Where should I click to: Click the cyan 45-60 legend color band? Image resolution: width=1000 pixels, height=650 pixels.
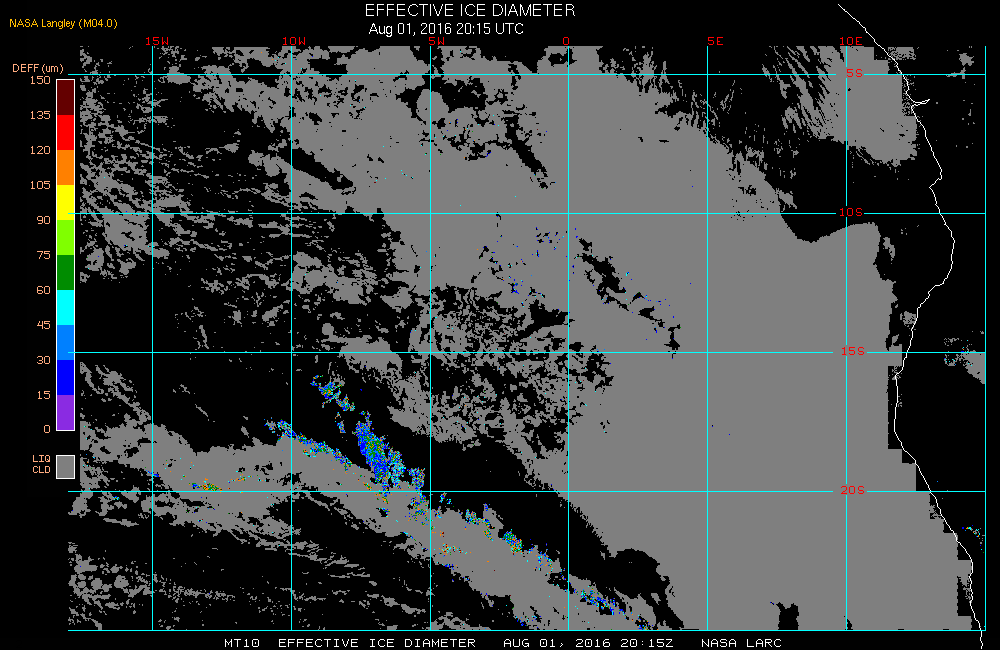click(66, 307)
